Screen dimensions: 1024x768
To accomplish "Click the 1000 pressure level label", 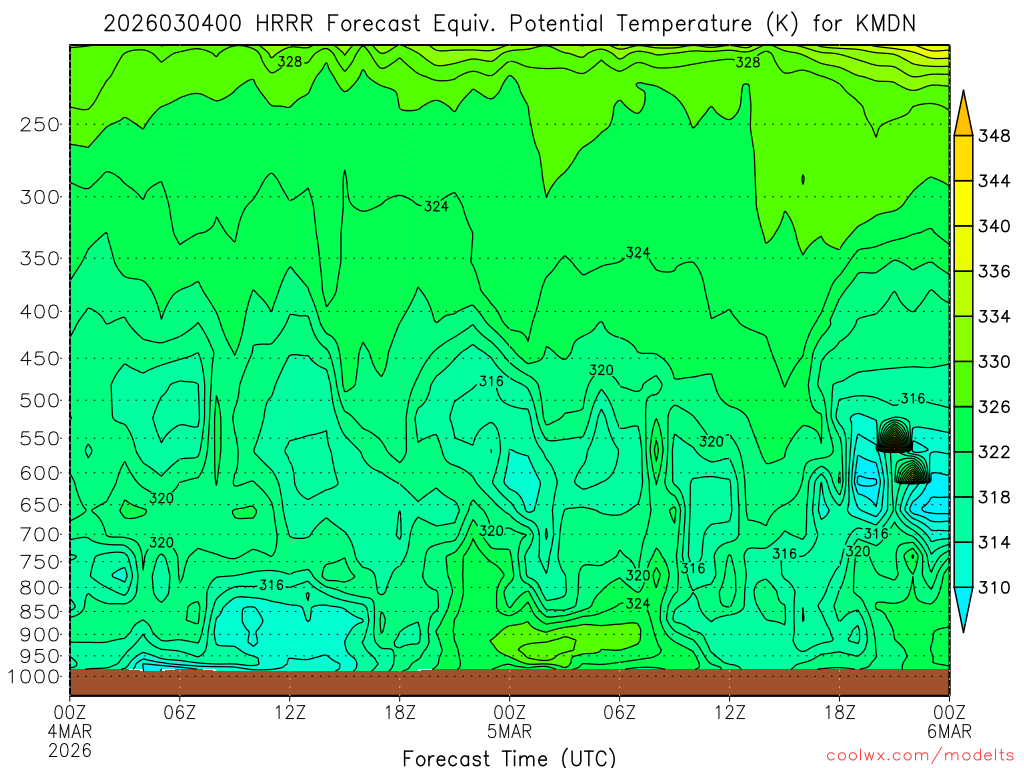I will click(34, 676).
